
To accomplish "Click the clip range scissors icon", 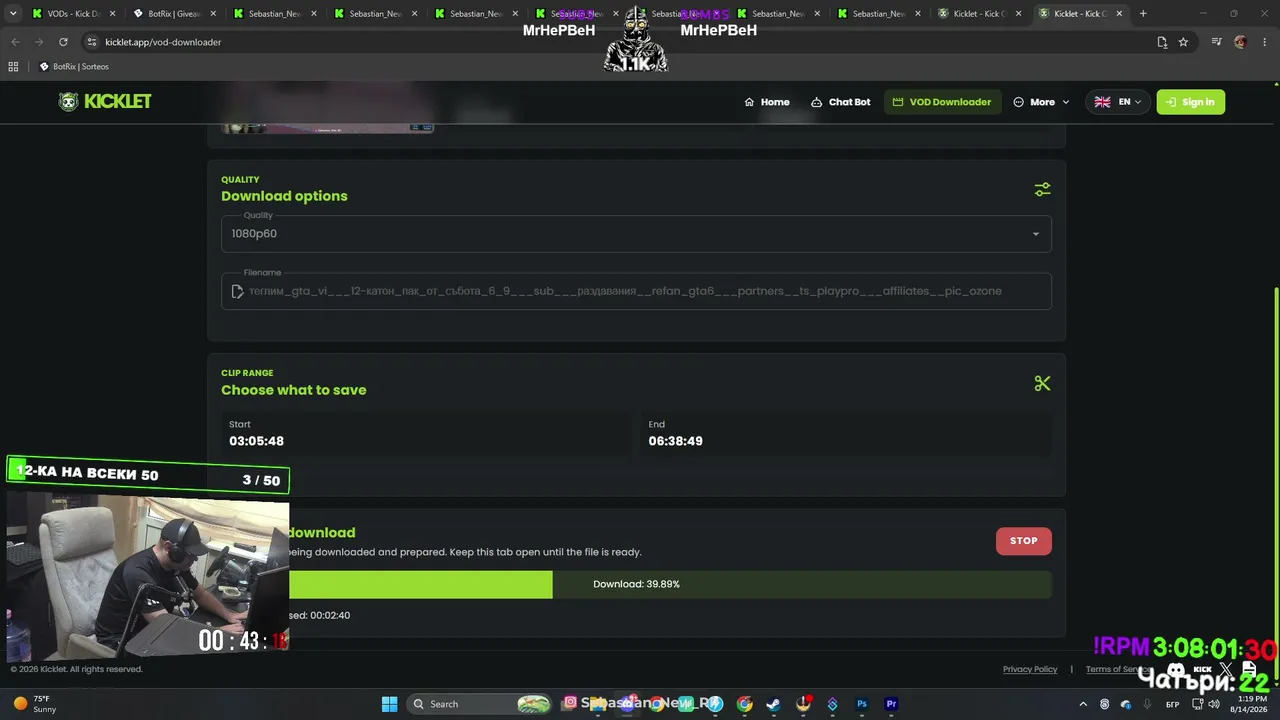I will click(x=1042, y=383).
